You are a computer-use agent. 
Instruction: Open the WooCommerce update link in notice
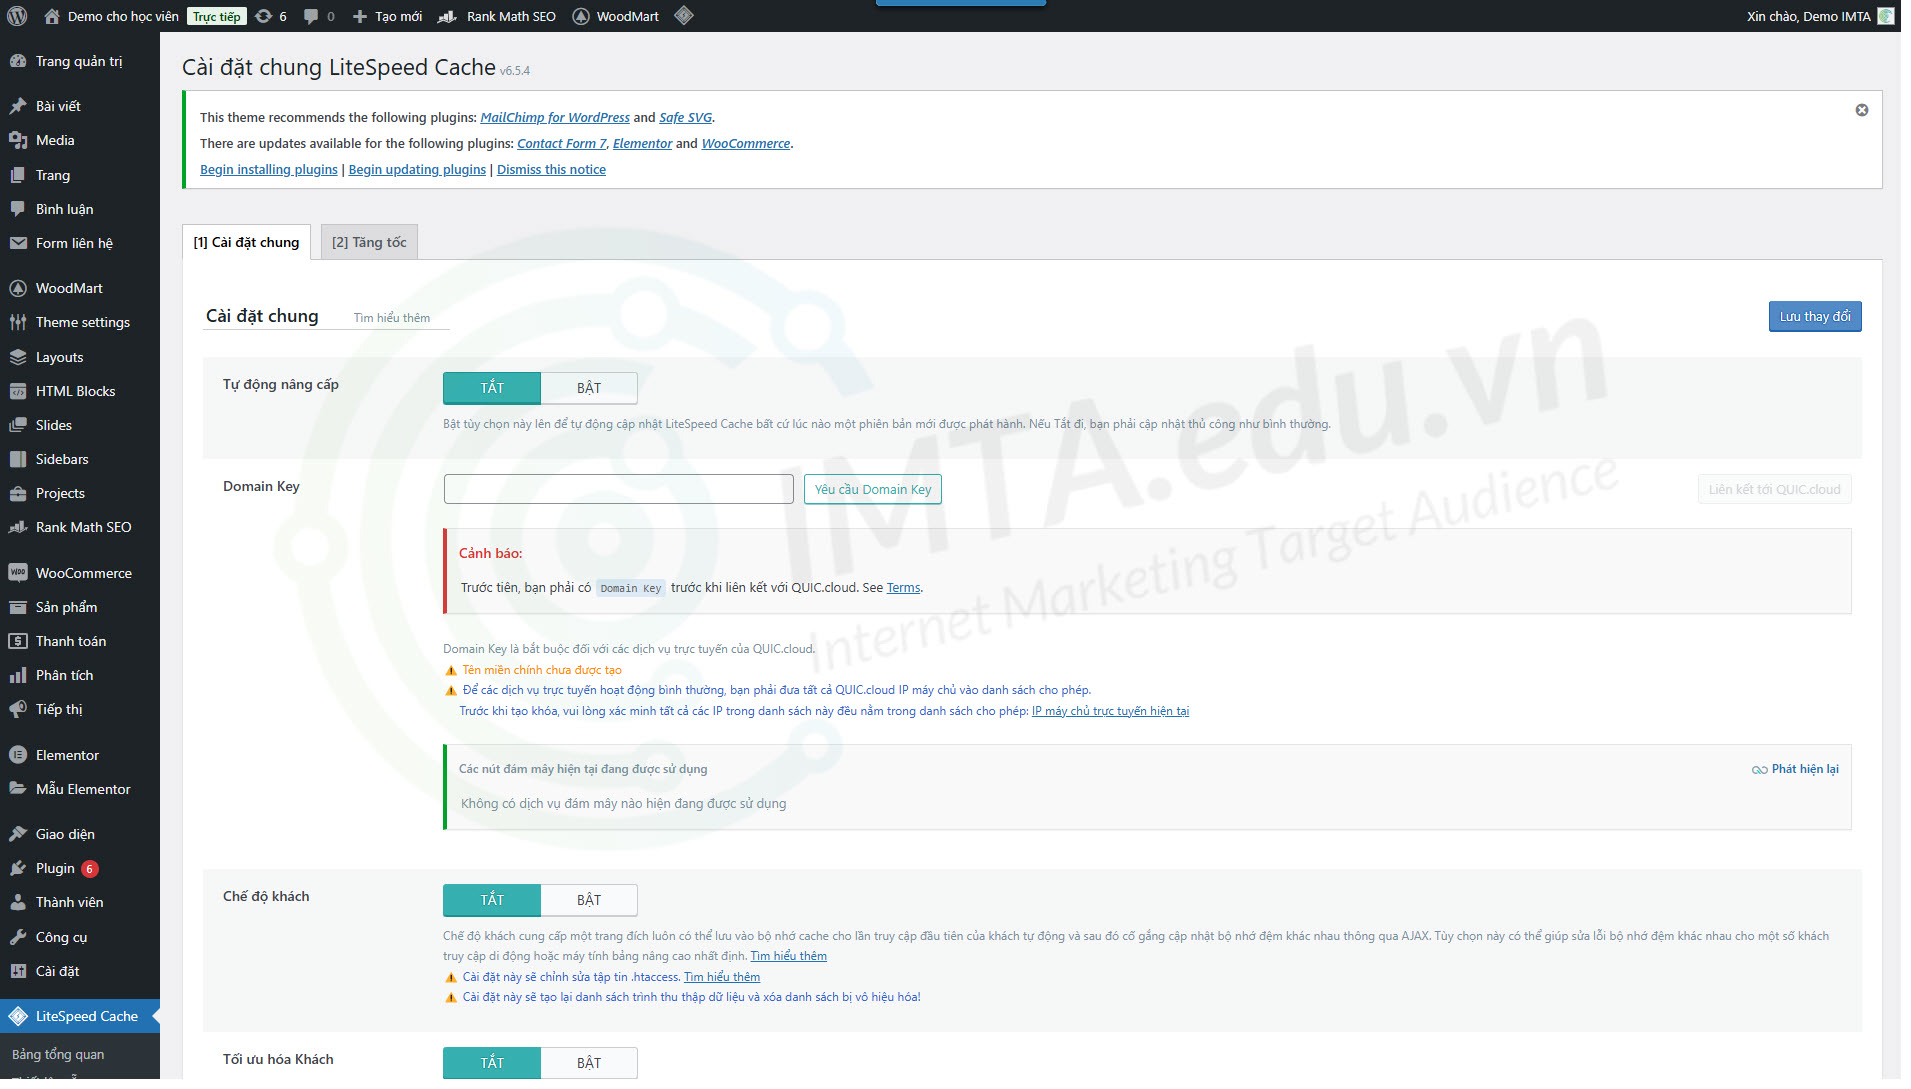(x=746, y=143)
